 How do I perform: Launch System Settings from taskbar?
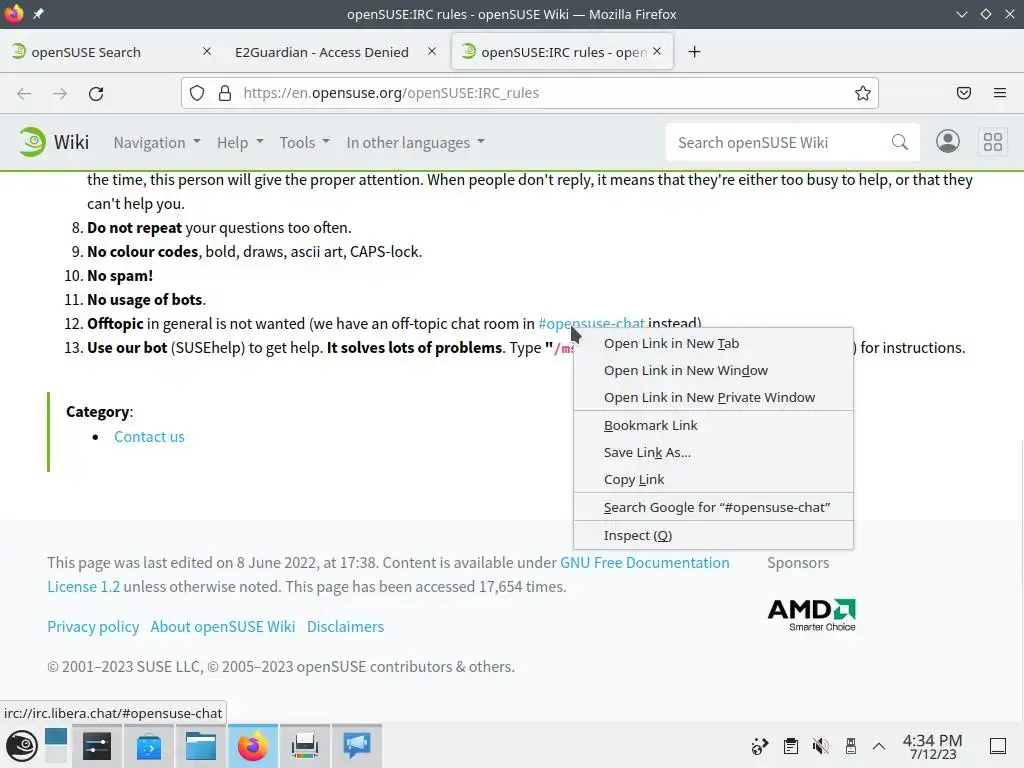(97, 746)
